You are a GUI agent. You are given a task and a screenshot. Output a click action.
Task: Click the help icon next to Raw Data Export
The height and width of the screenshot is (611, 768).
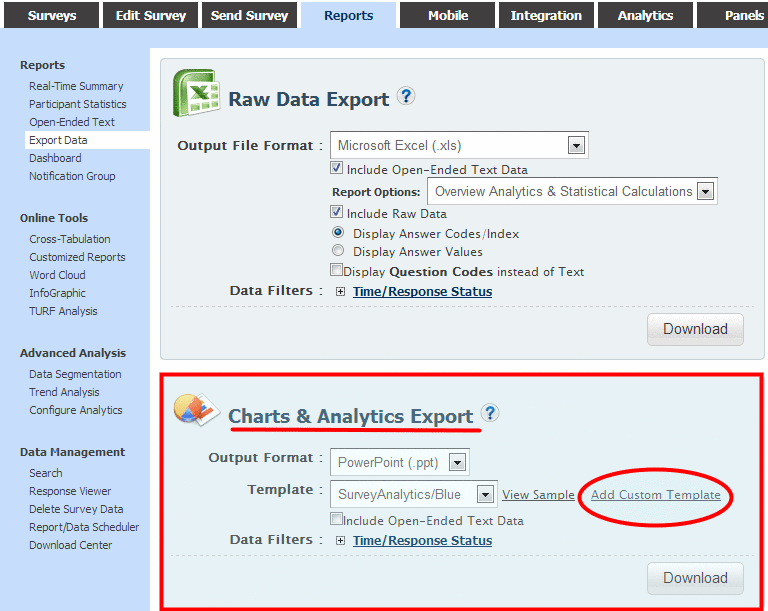[405, 97]
